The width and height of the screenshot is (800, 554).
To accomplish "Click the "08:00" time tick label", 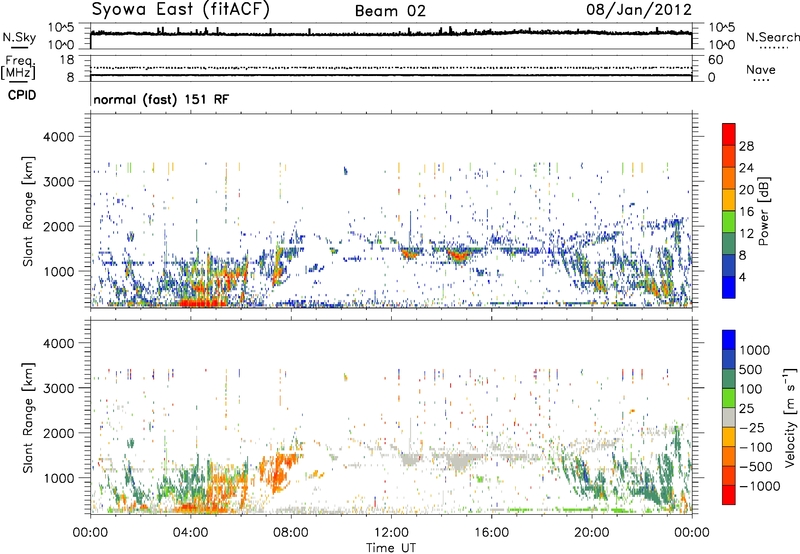I will [x=291, y=533].
